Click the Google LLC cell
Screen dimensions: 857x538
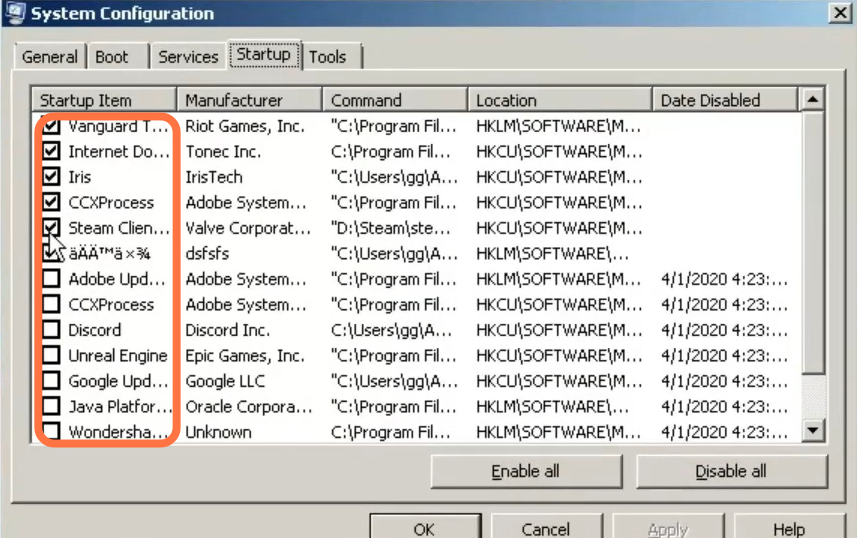pos(225,381)
